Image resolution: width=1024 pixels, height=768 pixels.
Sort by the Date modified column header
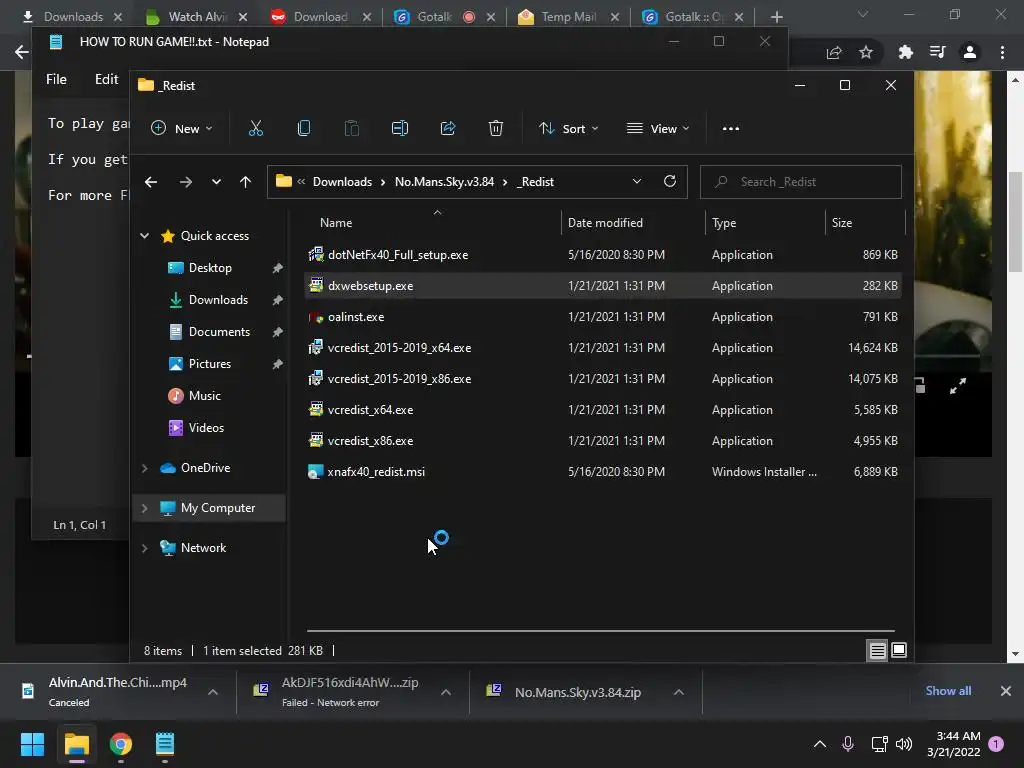coord(605,223)
